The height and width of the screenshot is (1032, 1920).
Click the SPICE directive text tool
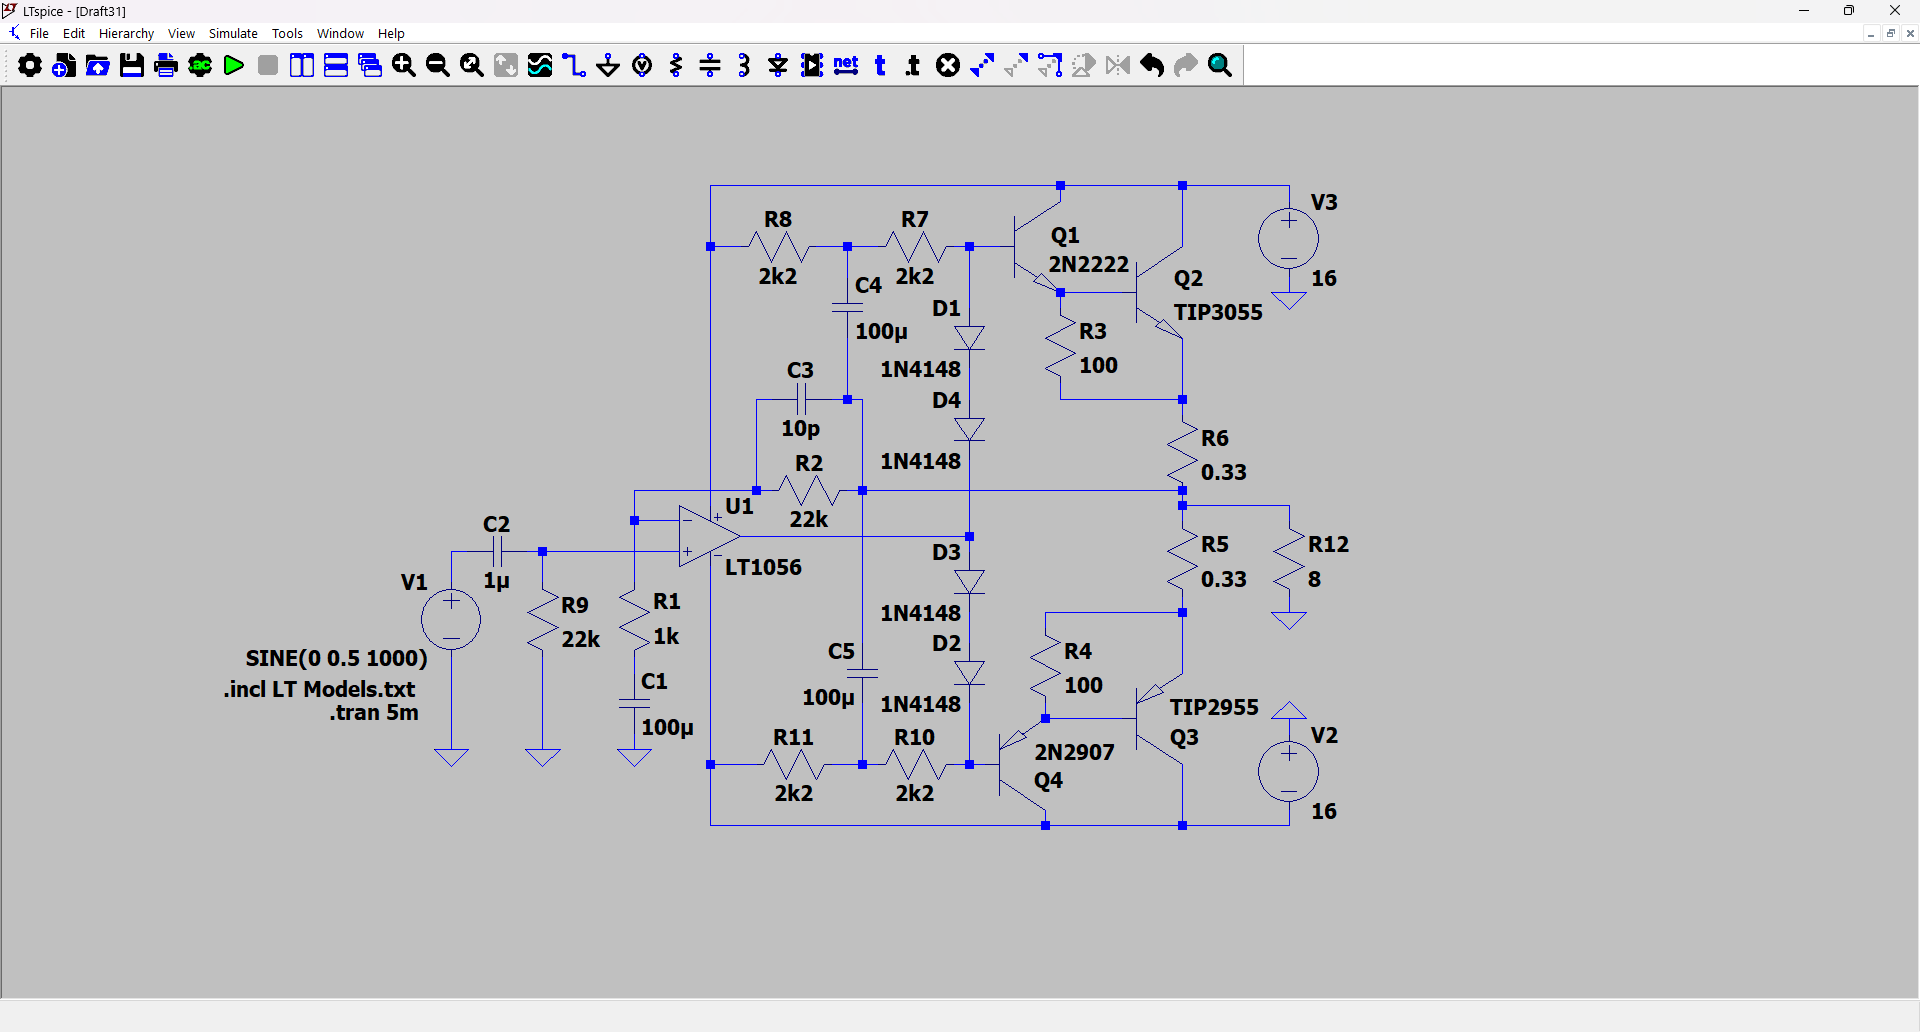[x=914, y=66]
